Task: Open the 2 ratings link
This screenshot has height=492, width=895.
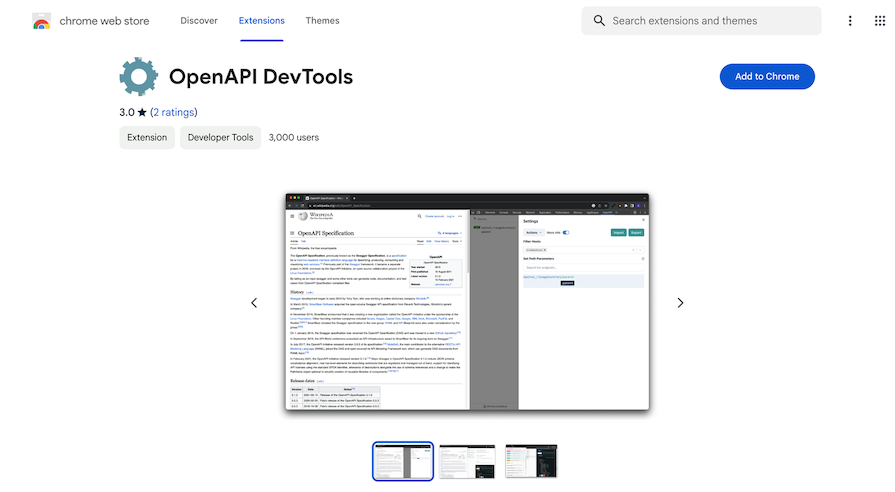Action: [174, 112]
